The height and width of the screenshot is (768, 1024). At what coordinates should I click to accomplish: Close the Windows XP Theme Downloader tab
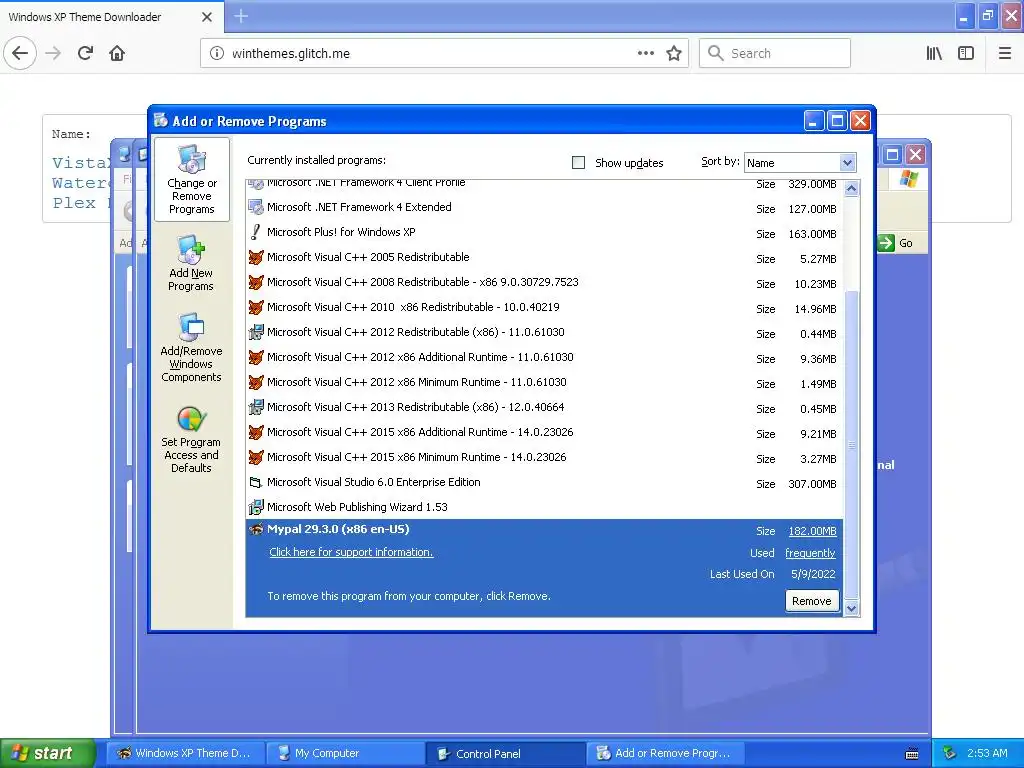tap(206, 17)
